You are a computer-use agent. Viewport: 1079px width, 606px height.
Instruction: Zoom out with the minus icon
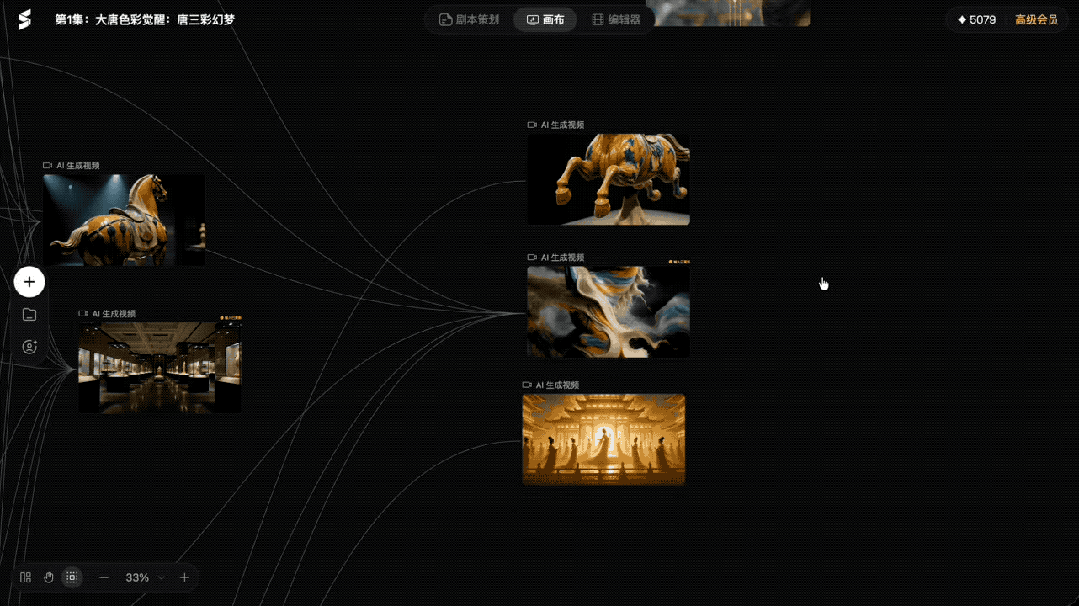[104, 577]
